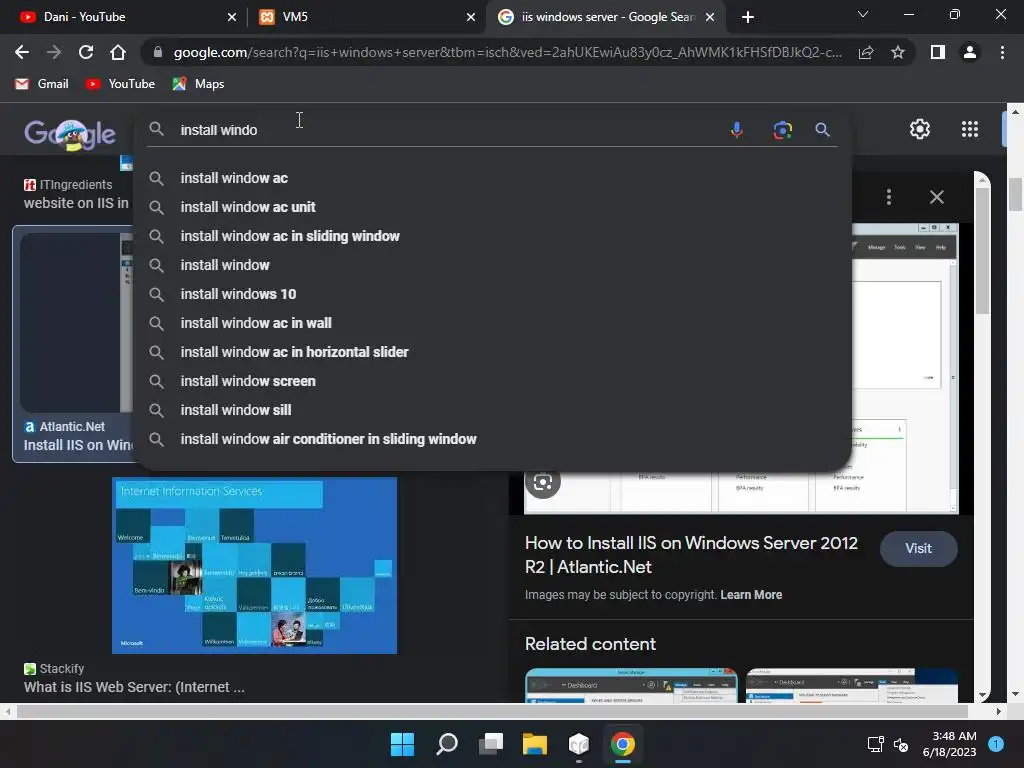Select suggestion "install windows 10"
1024x768 pixels.
coord(492,294)
